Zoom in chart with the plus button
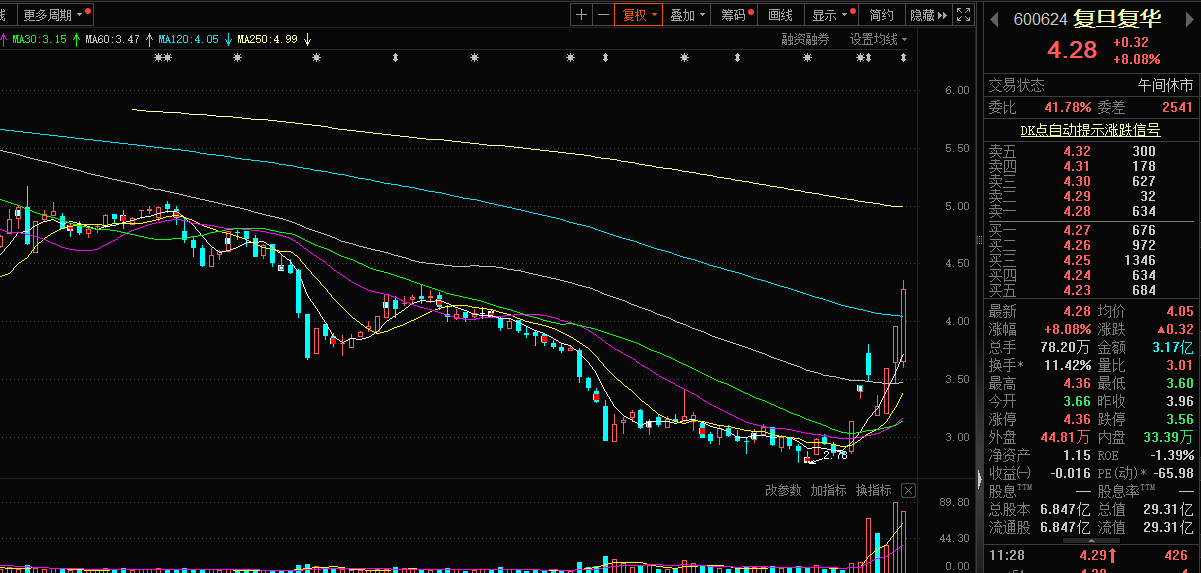 (582, 14)
